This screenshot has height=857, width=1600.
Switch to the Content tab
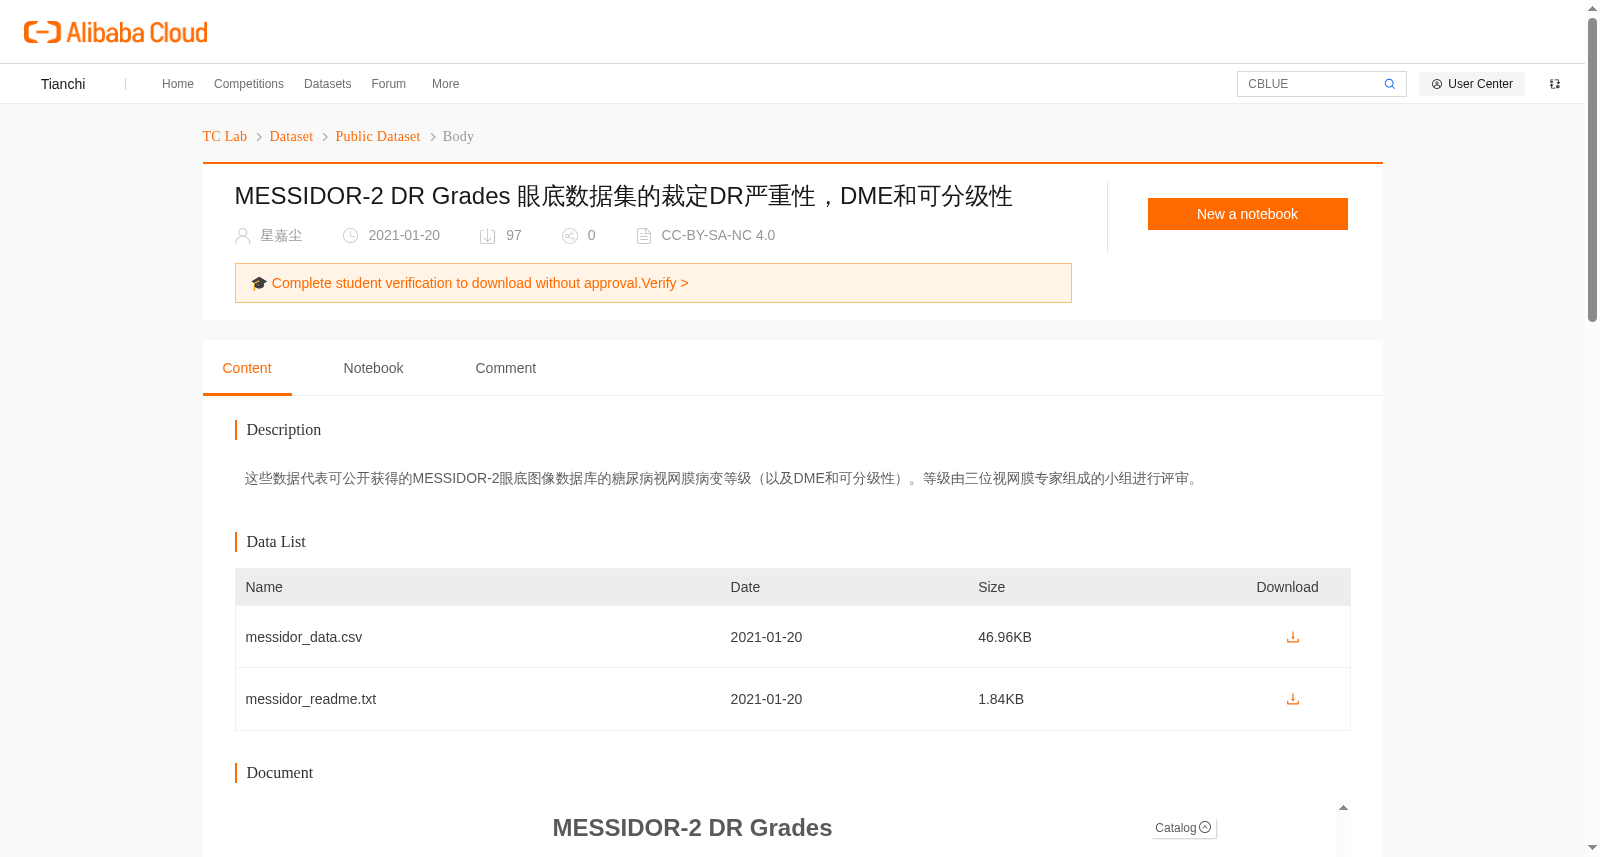tap(247, 368)
